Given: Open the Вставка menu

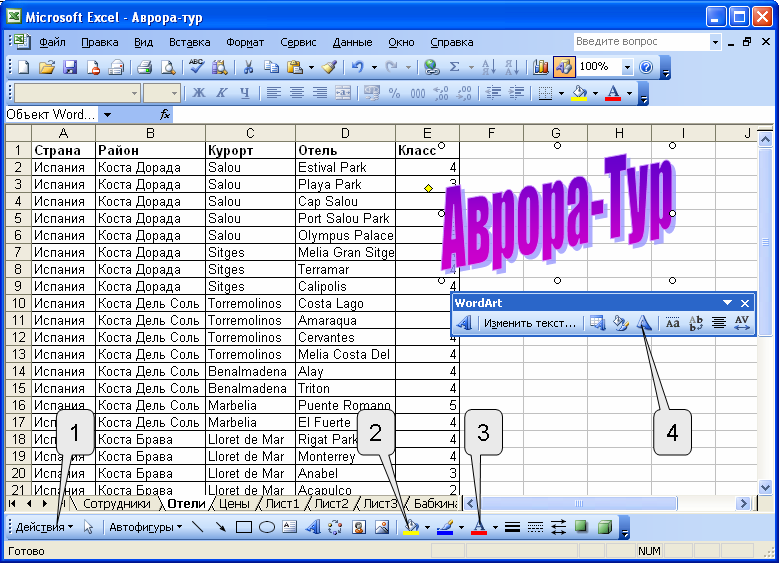Looking at the screenshot, I should [189, 42].
